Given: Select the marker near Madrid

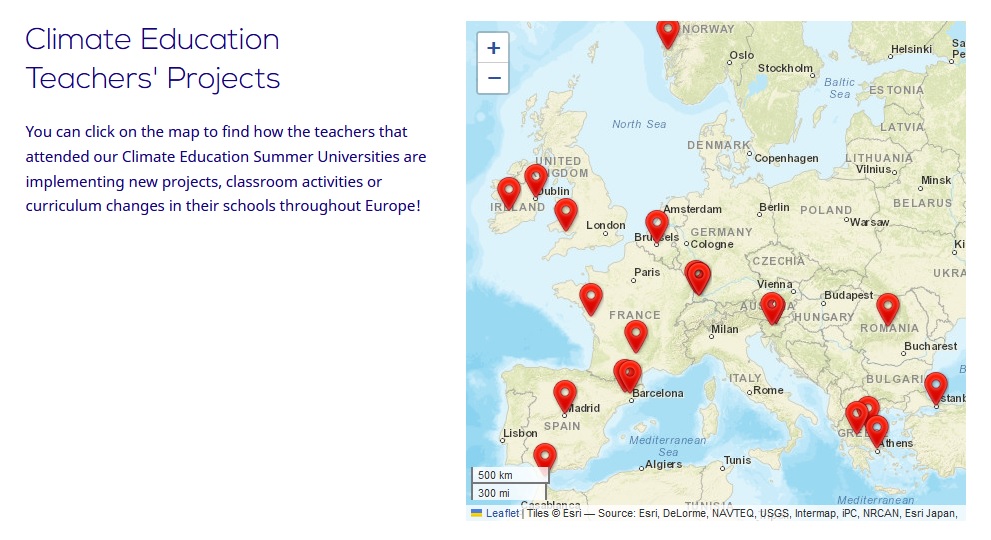Looking at the screenshot, I should click(565, 394).
